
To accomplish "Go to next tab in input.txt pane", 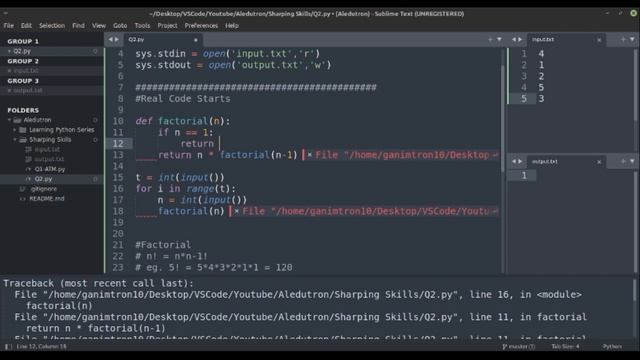I will [x=520, y=40].
